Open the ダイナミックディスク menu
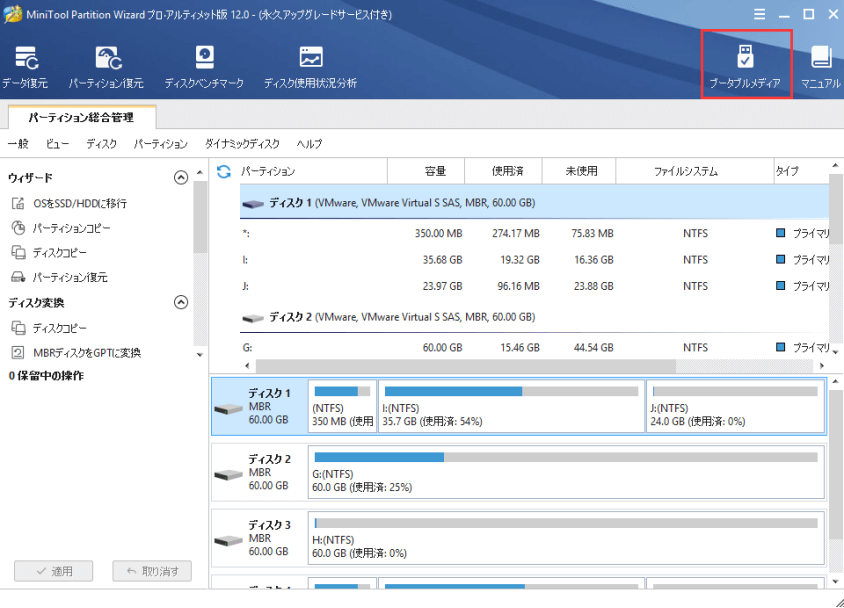The height and width of the screenshot is (608, 844). click(242, 144)
